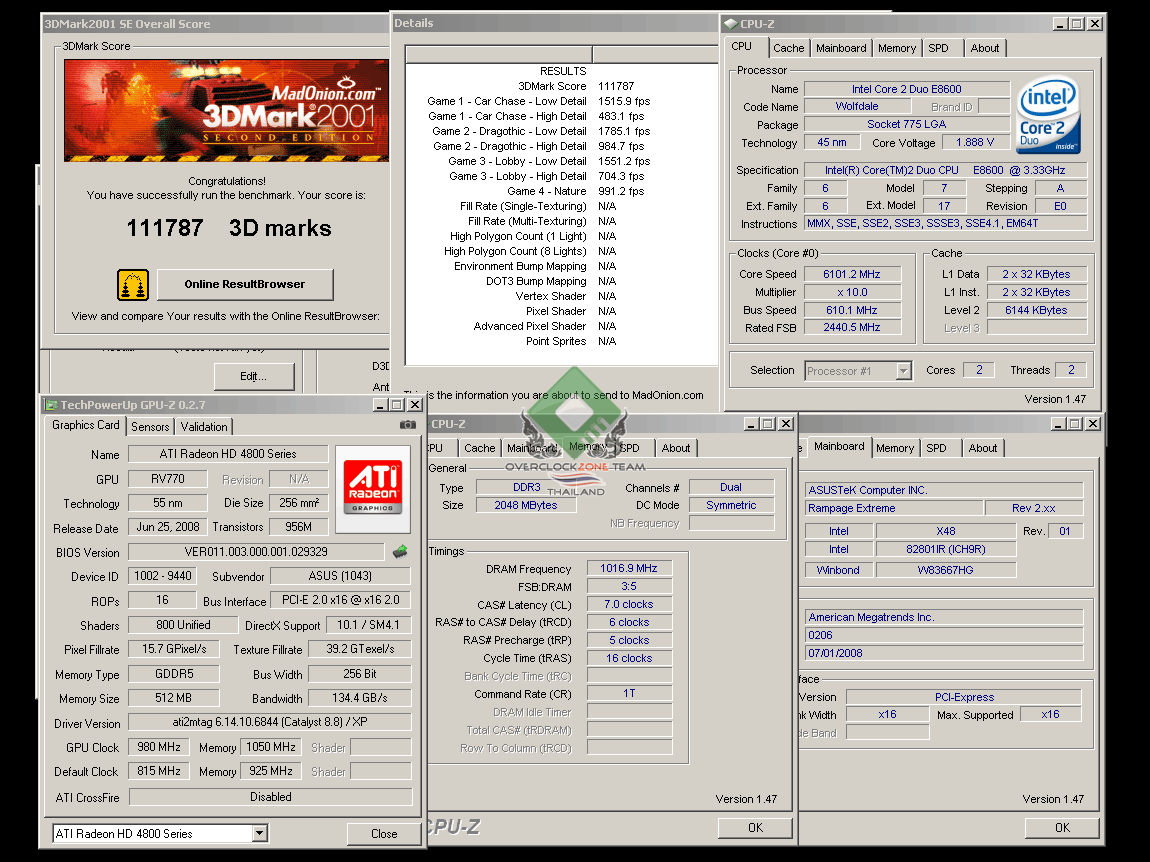The width and height of the screenshot is (1150, 862).
Task: Click the GPU Clock 980 MHz field
Action: (x=159, y=747)
